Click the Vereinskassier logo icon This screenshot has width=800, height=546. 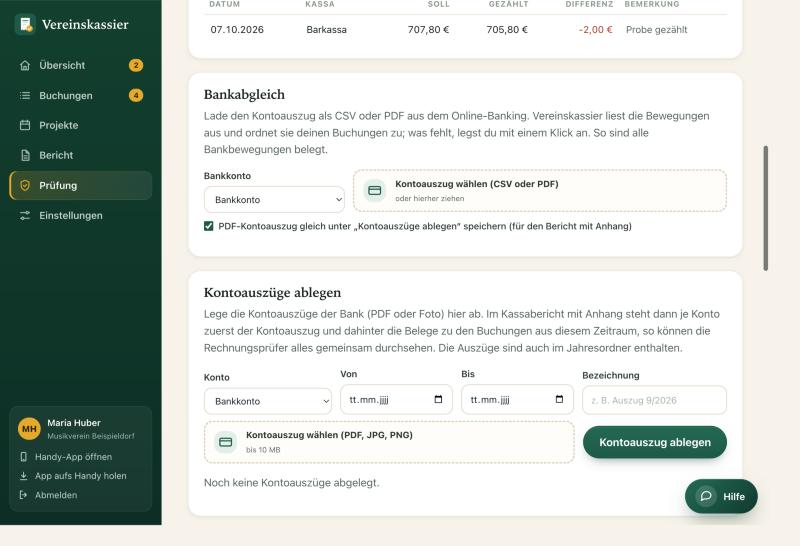pyautogui.click(x=25, y=24)
